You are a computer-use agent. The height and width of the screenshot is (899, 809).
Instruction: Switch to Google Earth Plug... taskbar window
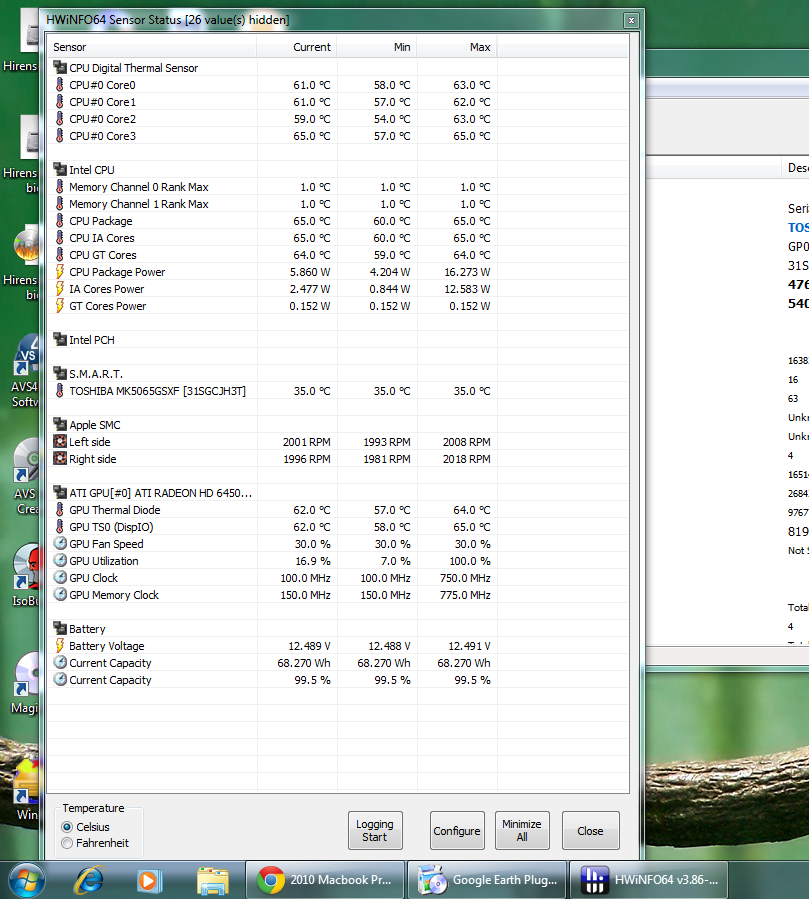tap(487, 880)
